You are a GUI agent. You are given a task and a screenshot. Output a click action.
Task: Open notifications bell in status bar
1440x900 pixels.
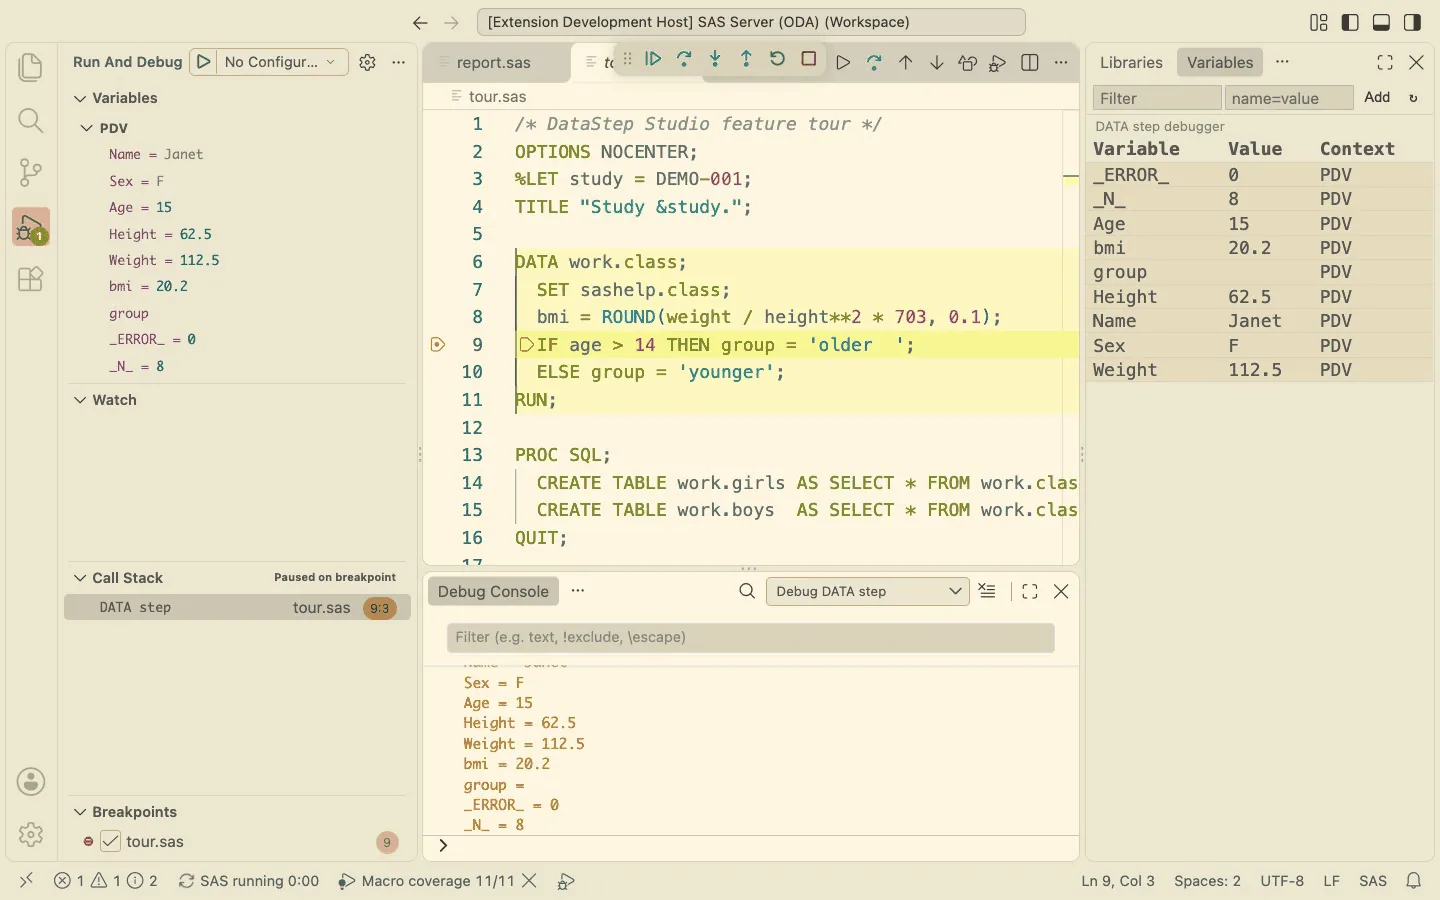(x=1414, y=881)
